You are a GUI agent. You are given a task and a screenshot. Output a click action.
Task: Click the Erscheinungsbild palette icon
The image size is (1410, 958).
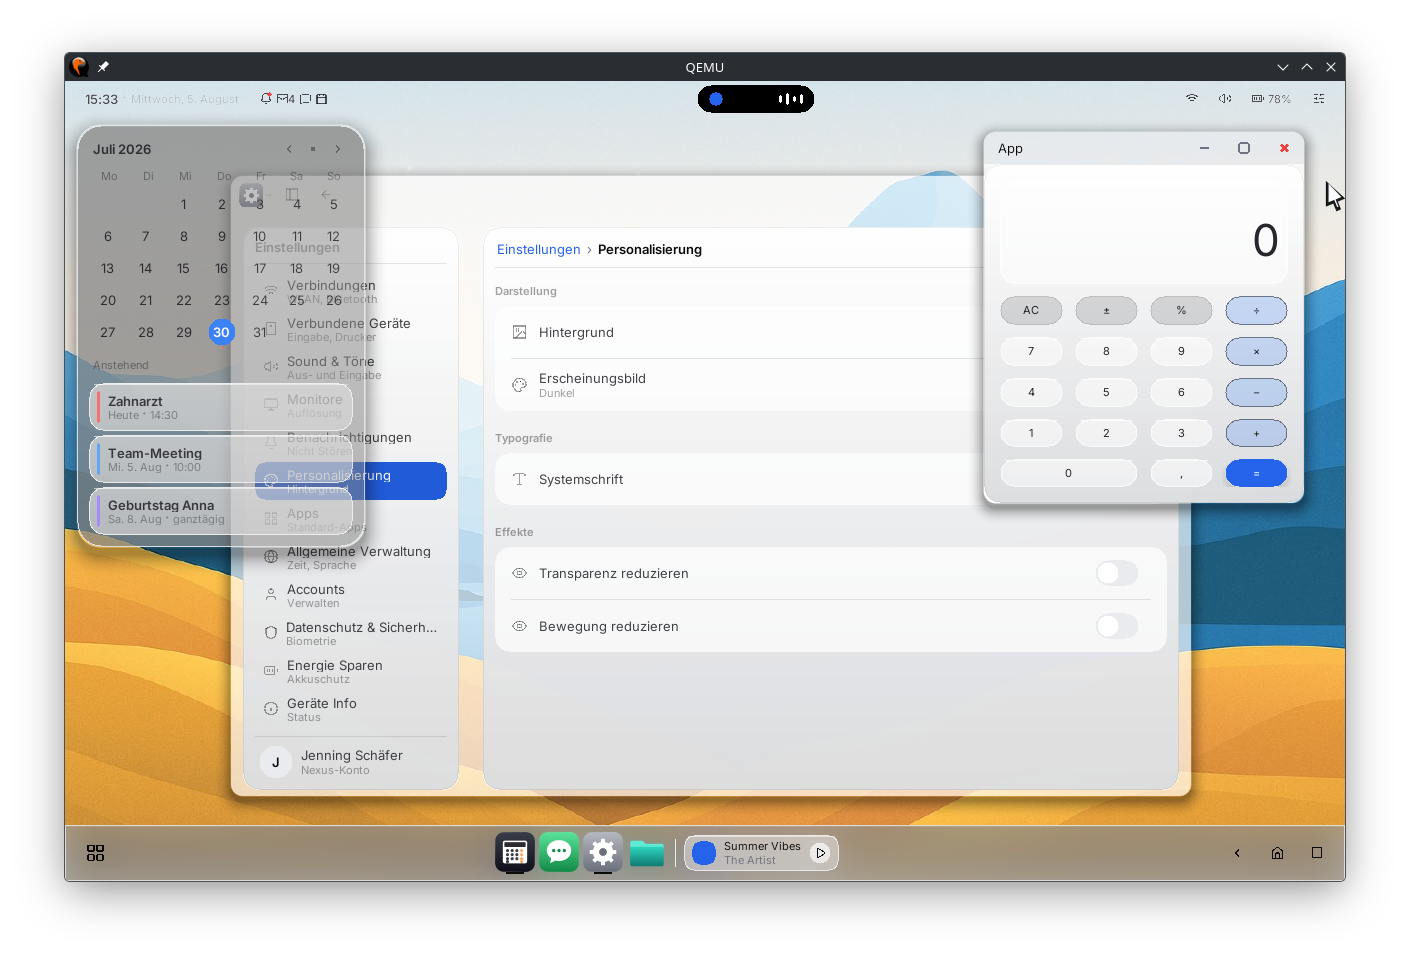(519, 385)
